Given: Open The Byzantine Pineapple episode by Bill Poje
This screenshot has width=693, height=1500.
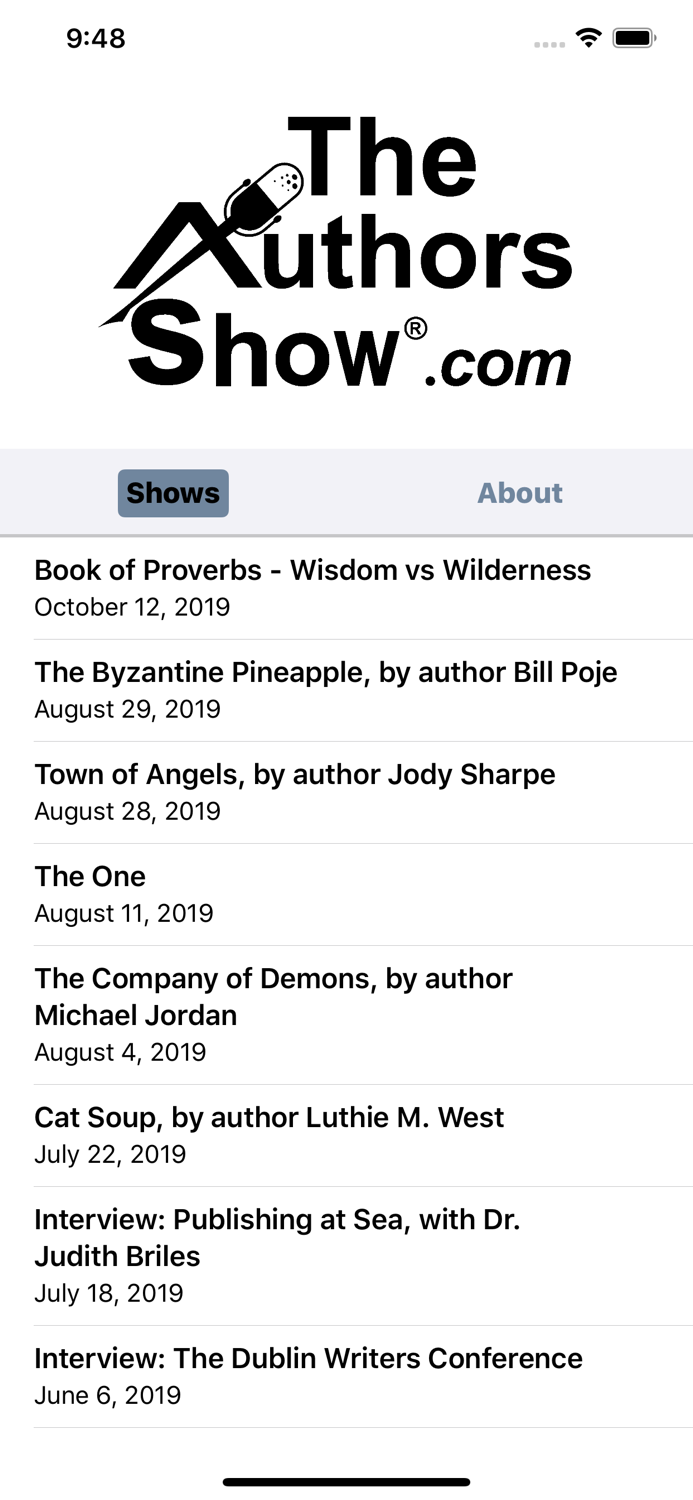Looking at the screenshot, I should pyautogui.click(x=325, y=672).
